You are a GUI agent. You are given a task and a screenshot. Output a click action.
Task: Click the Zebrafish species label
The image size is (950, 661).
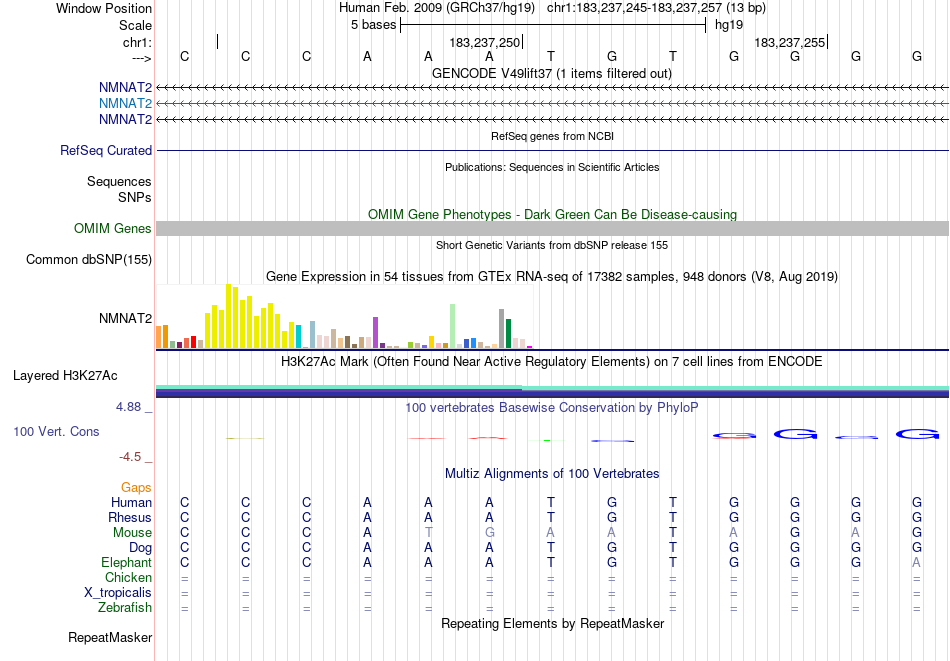(125, 607)
